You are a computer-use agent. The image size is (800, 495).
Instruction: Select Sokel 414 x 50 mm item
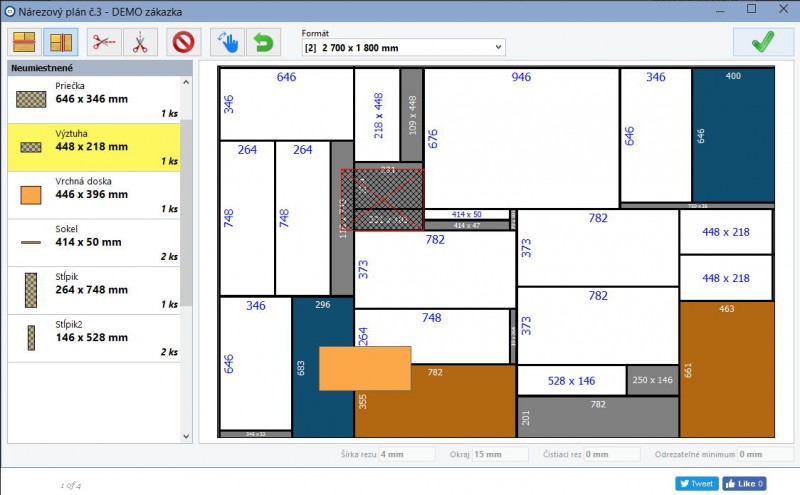point(94,242)
